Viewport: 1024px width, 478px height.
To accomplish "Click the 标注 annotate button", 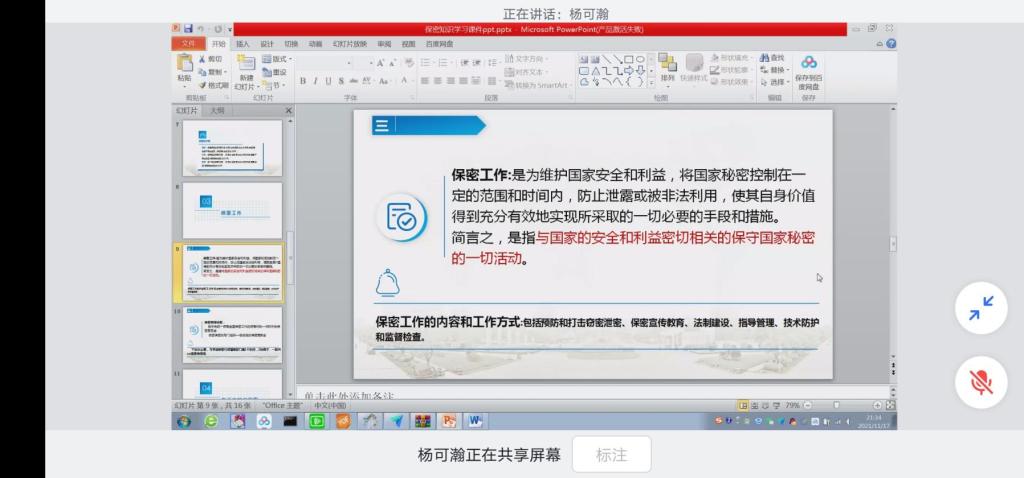I will [x=611, y=454].
